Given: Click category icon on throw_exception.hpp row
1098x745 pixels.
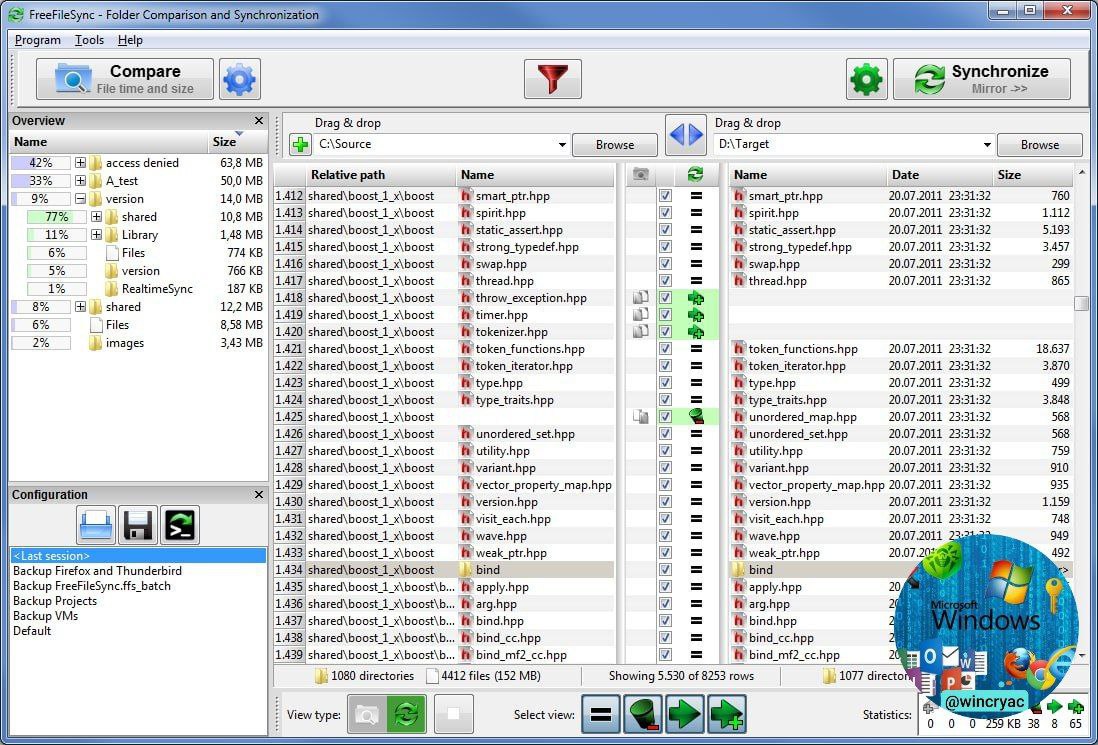Looking at the screenshot, I should point(640,298).
